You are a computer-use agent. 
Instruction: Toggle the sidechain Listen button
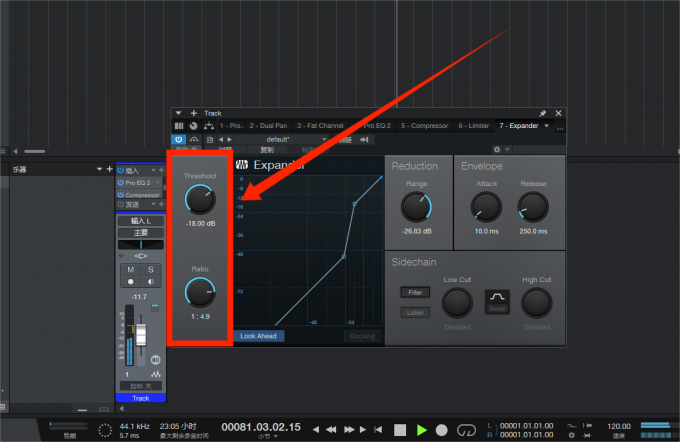[x=415, y=312]
